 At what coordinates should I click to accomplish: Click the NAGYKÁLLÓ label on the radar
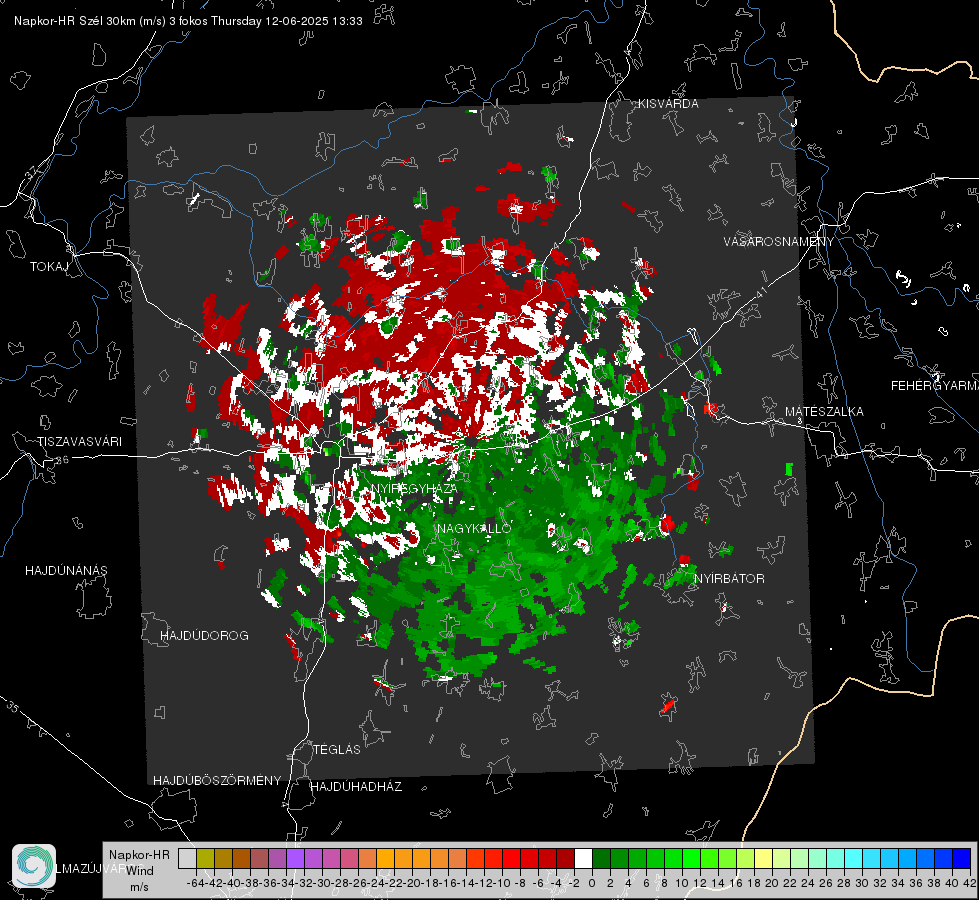(474, 528)
